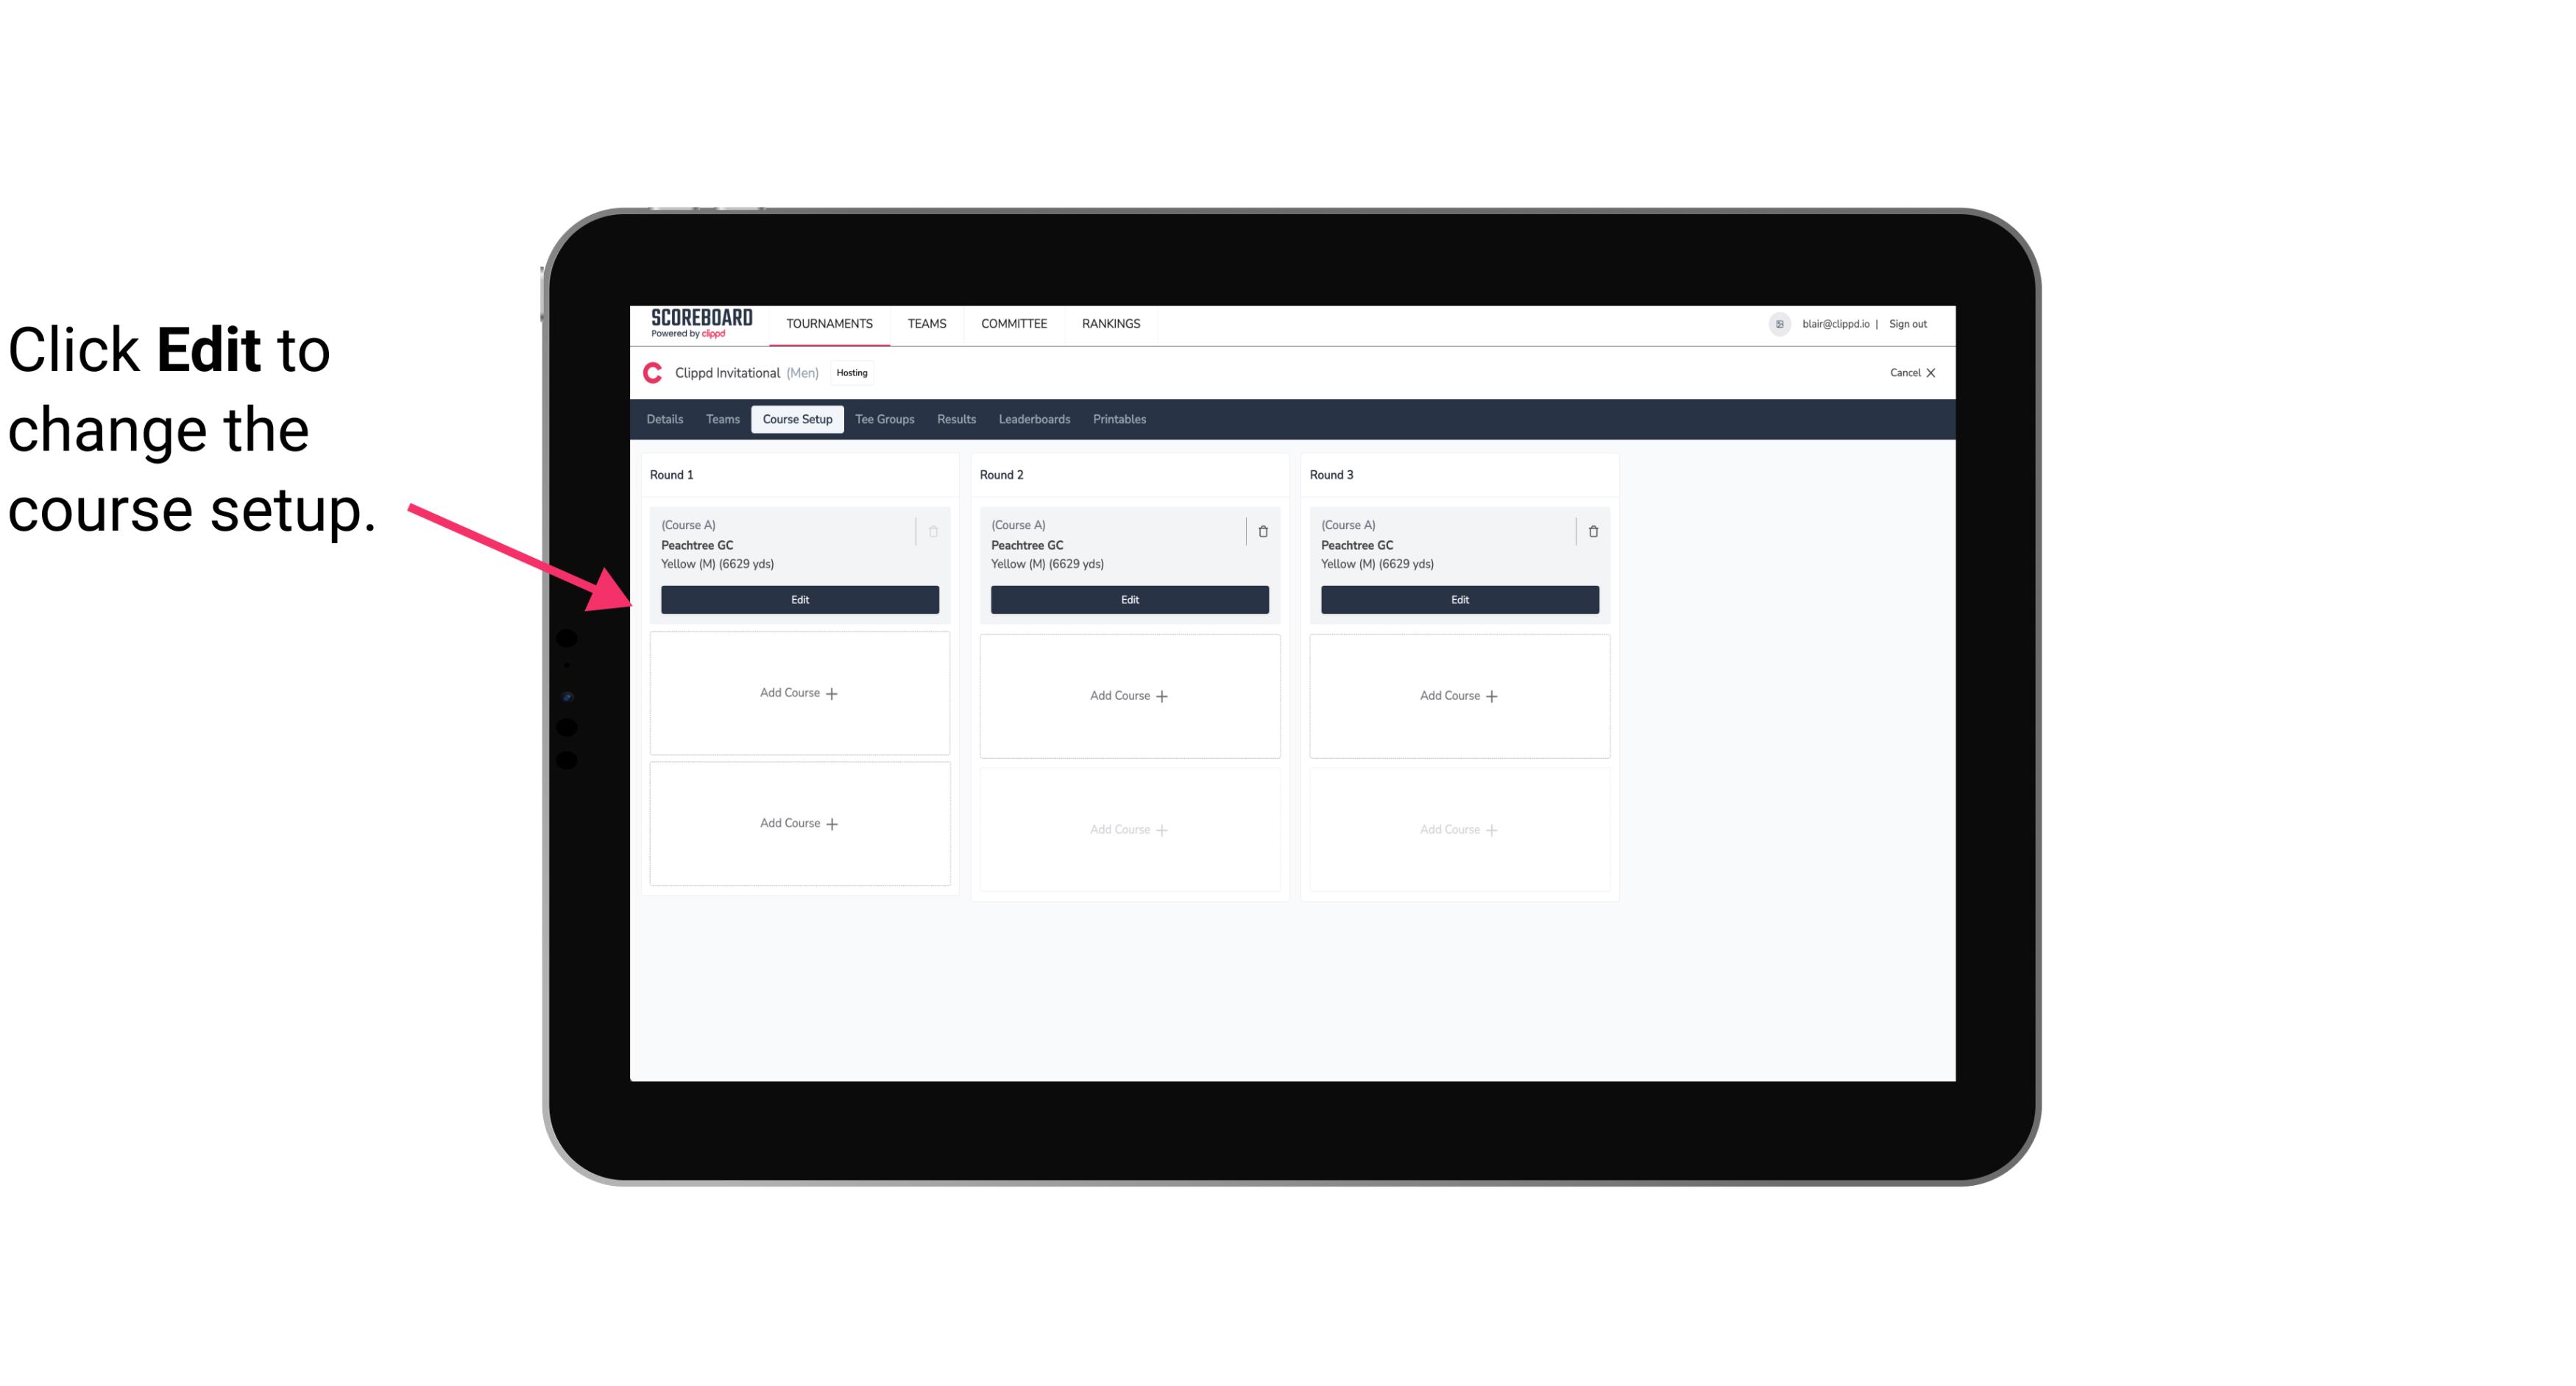Click Edit button for Round 1 course
The image size is (2576, 1386).
click(x=799, y=598)
